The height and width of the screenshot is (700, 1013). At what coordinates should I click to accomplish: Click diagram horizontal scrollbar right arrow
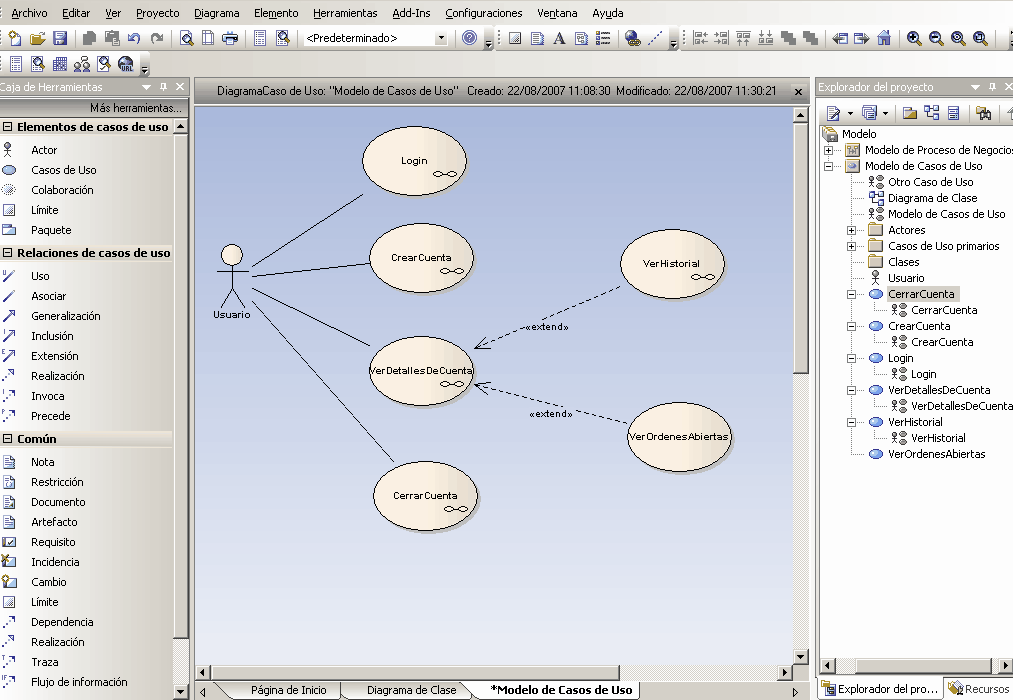[784, 672]
